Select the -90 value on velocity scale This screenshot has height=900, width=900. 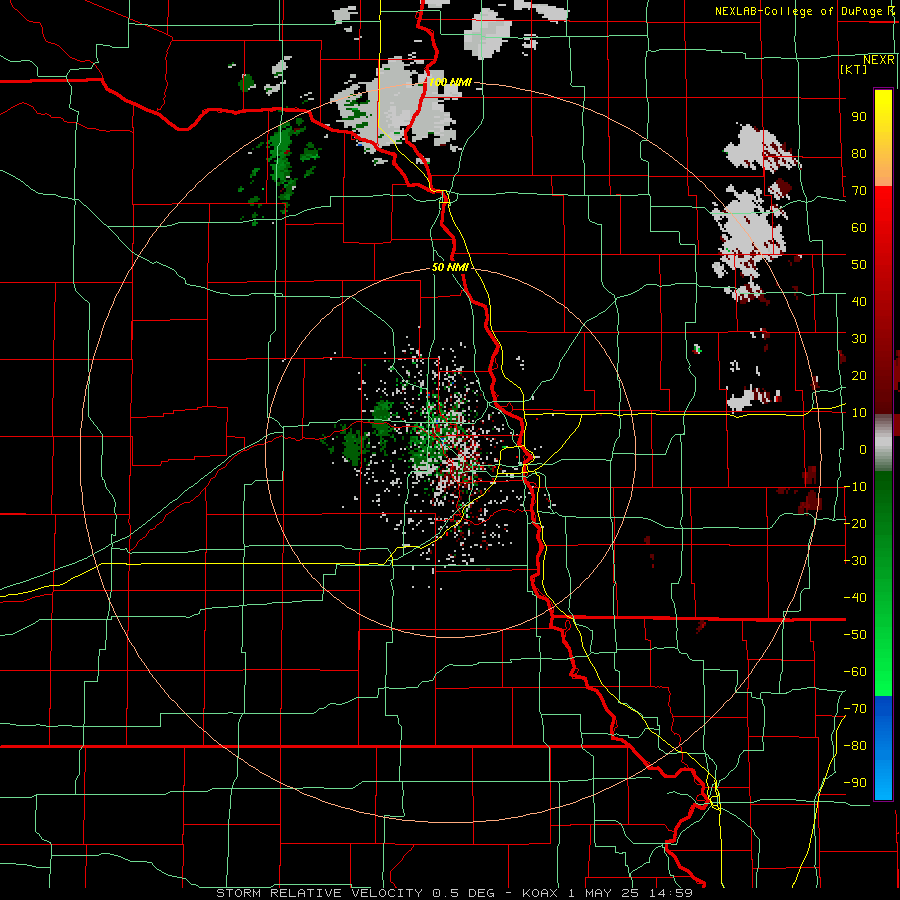[x=855, y=783]
